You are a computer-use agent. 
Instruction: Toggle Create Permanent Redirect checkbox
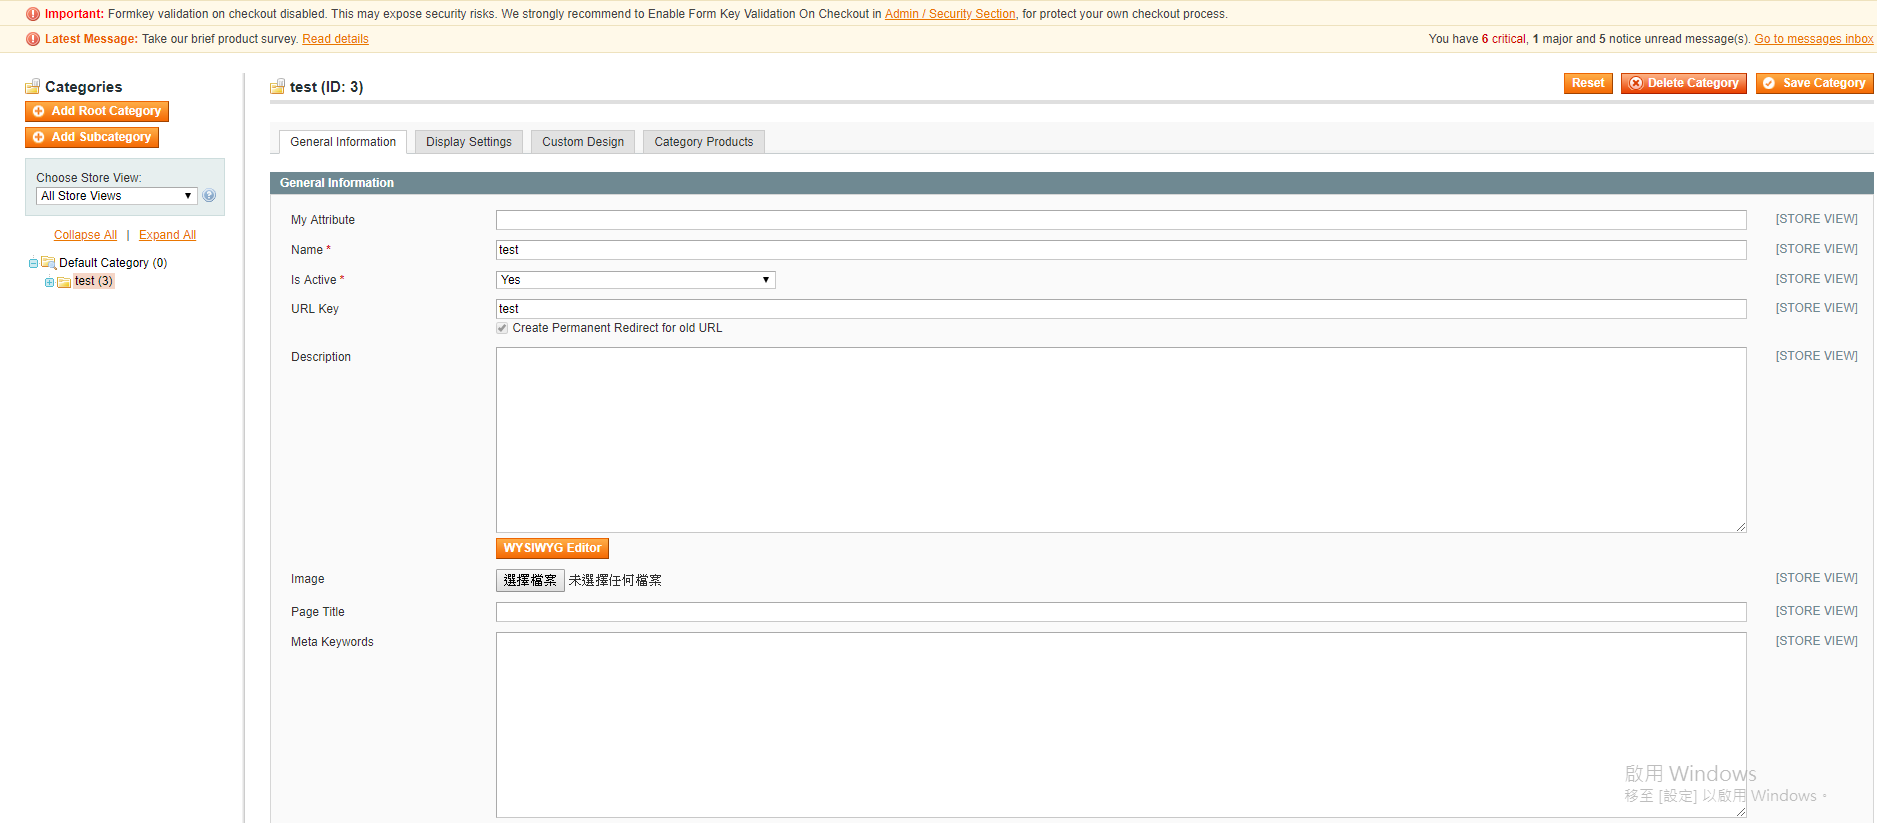[x=502, y=328]
